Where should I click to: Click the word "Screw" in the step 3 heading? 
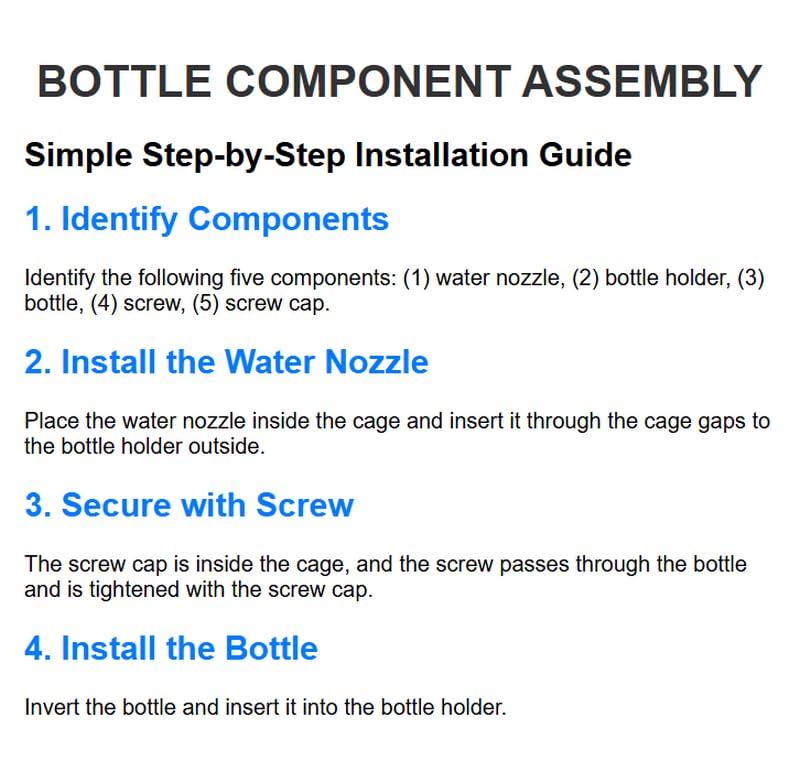click(308, 504)
